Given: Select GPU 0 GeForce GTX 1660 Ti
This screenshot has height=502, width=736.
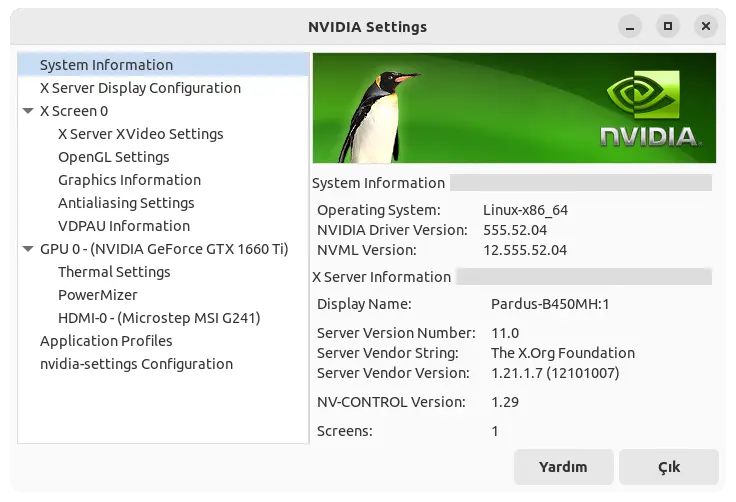Looking at the screenshot, I should click(164, 249).
